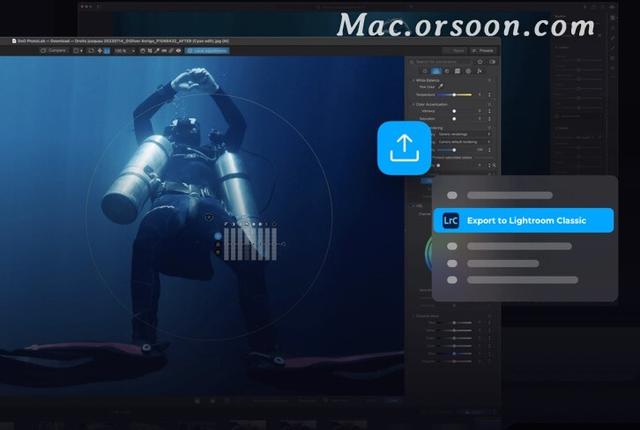Click the large blue export arrow icon

(404, 148)
